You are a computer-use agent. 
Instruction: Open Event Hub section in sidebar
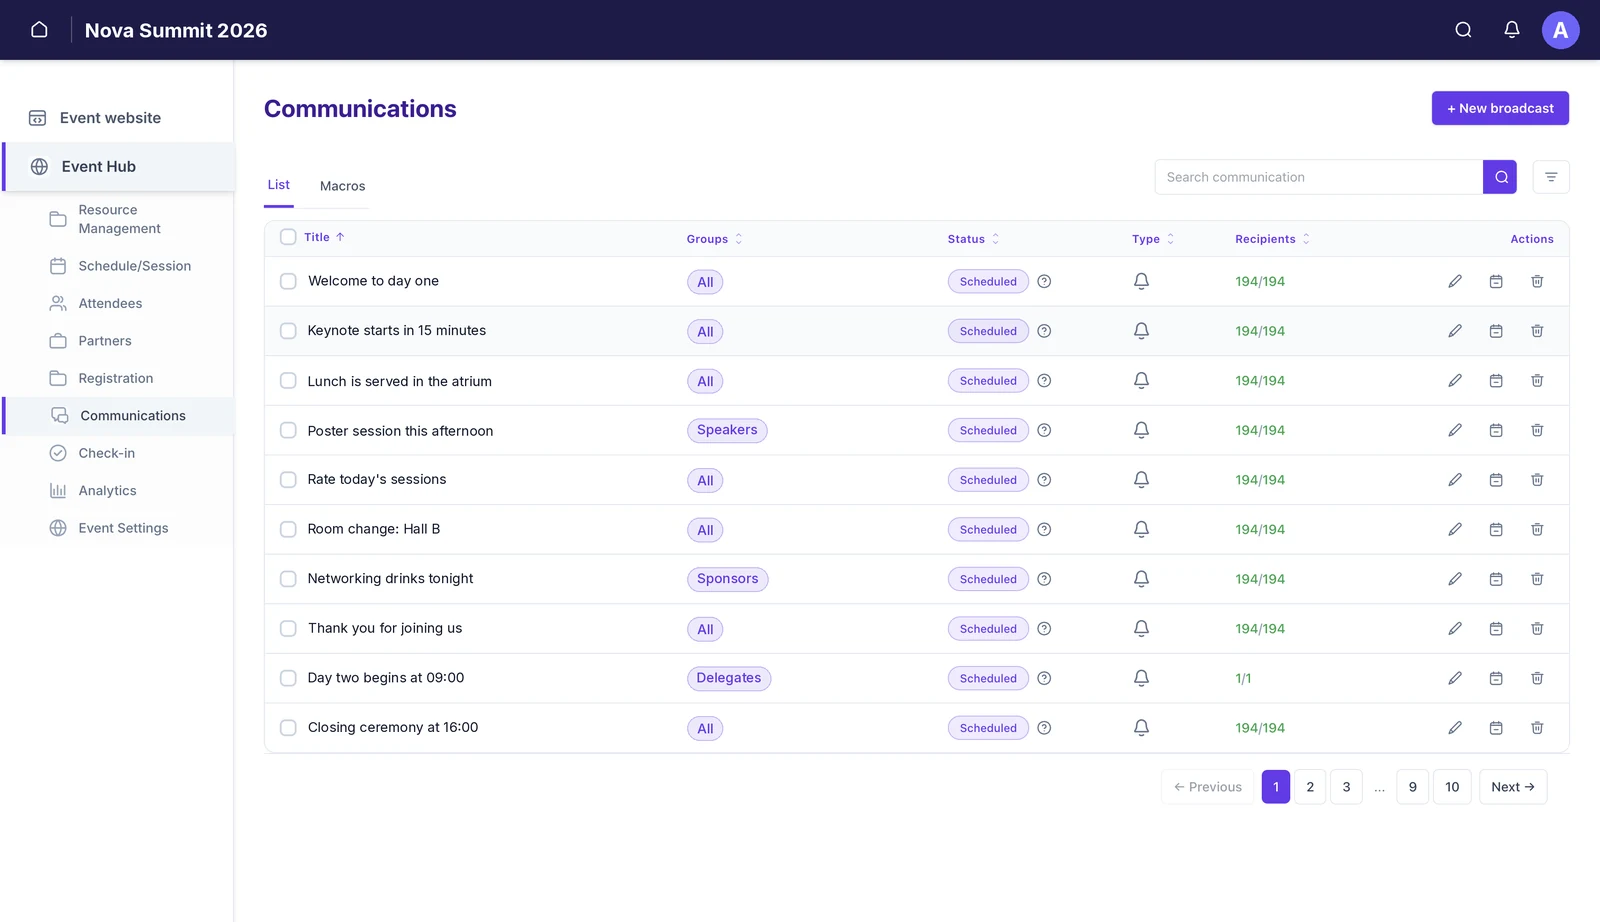[x=119, y=167]
